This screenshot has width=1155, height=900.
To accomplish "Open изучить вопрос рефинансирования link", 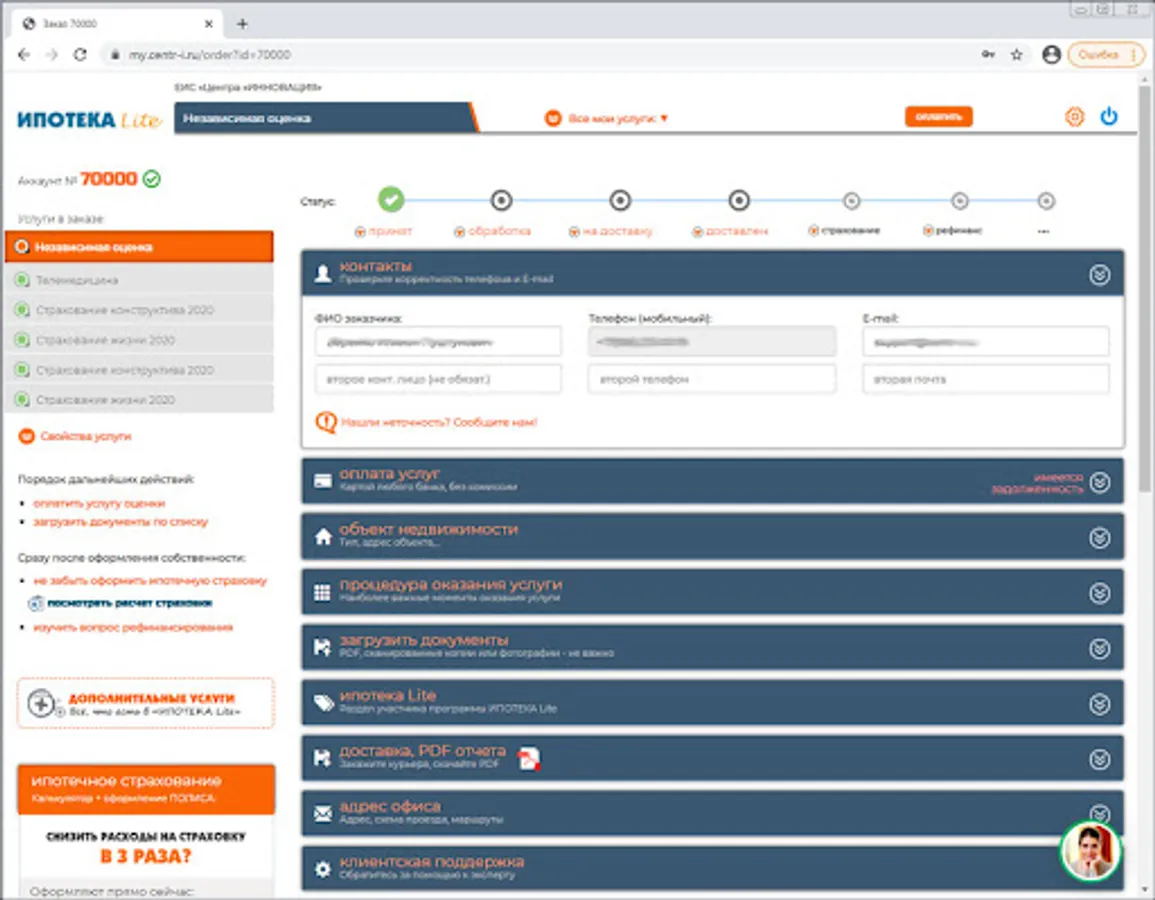I will (x=133, y=627).
